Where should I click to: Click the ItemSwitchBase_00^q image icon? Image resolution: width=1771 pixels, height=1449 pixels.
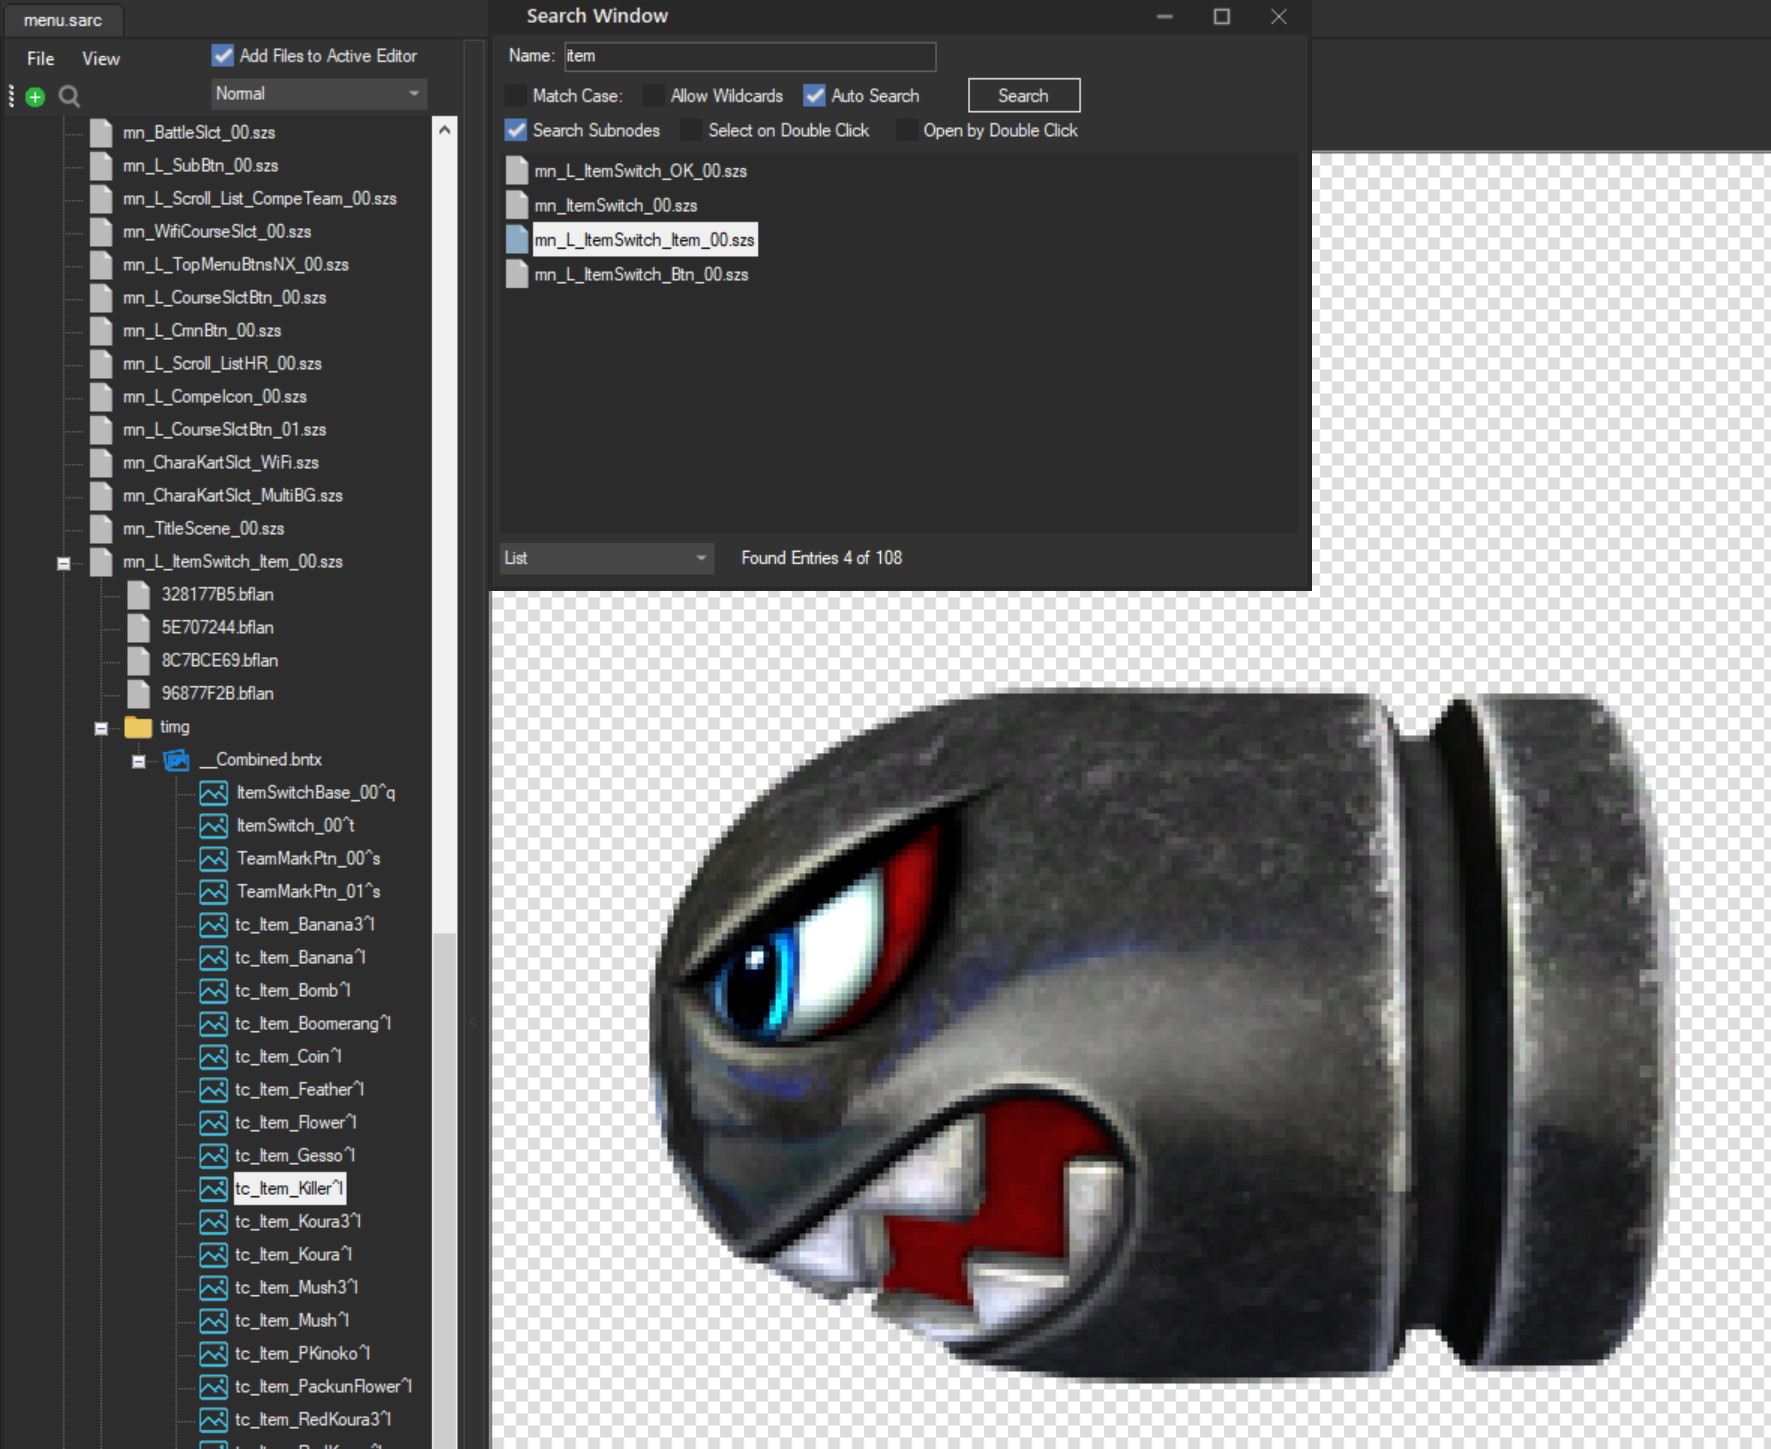coord(213,792)
